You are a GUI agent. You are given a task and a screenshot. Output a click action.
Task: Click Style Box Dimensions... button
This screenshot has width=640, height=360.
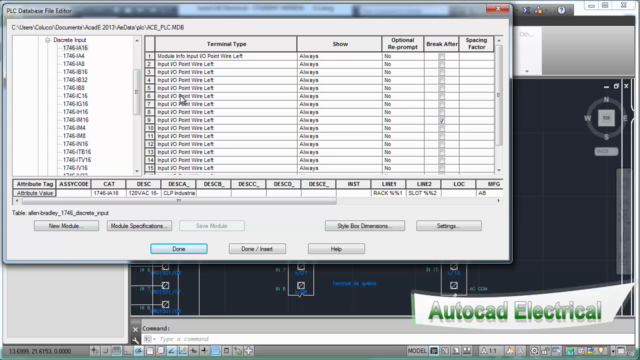click(365, 226)
